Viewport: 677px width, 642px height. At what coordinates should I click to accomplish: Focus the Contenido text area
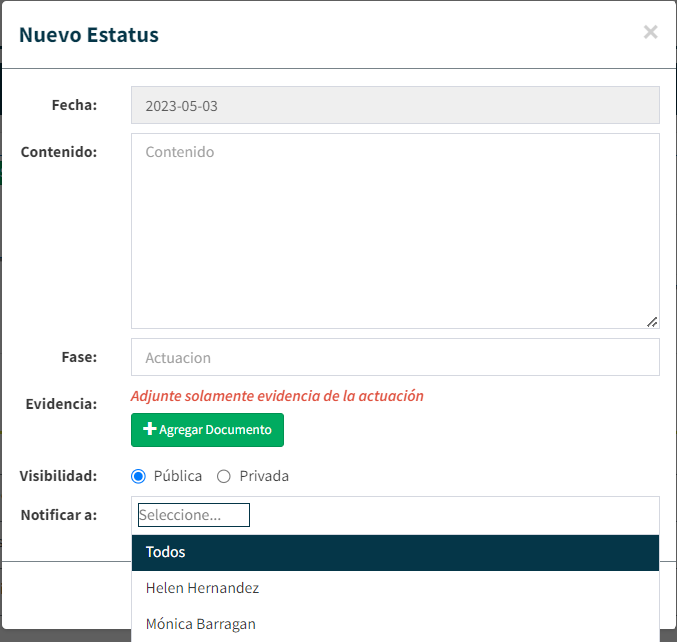point(395,231)
